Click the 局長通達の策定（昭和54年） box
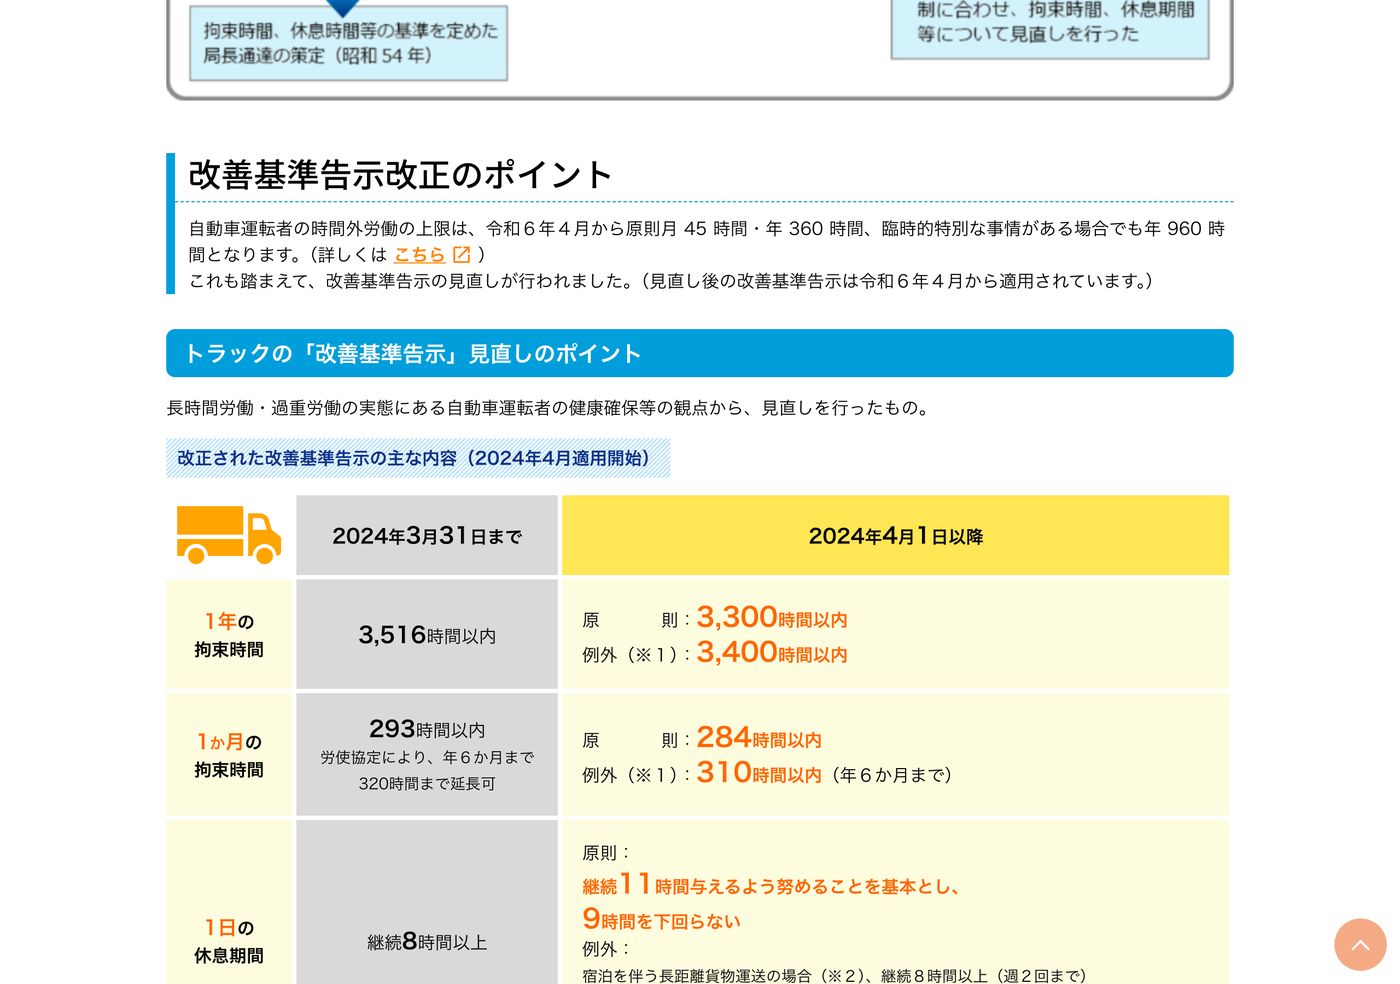 point(349,43)
